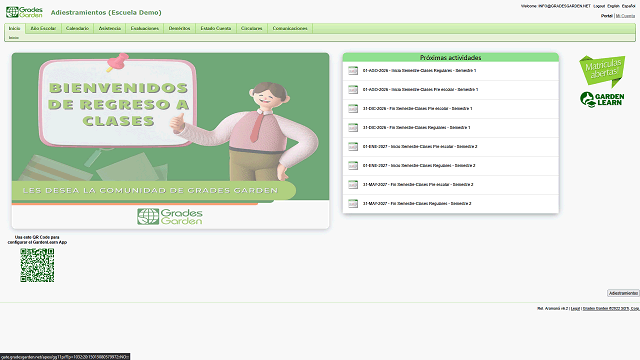Open the Inicio tab
Image resolution: width=640 pixels, height=360 pixels.
[15, 28]
